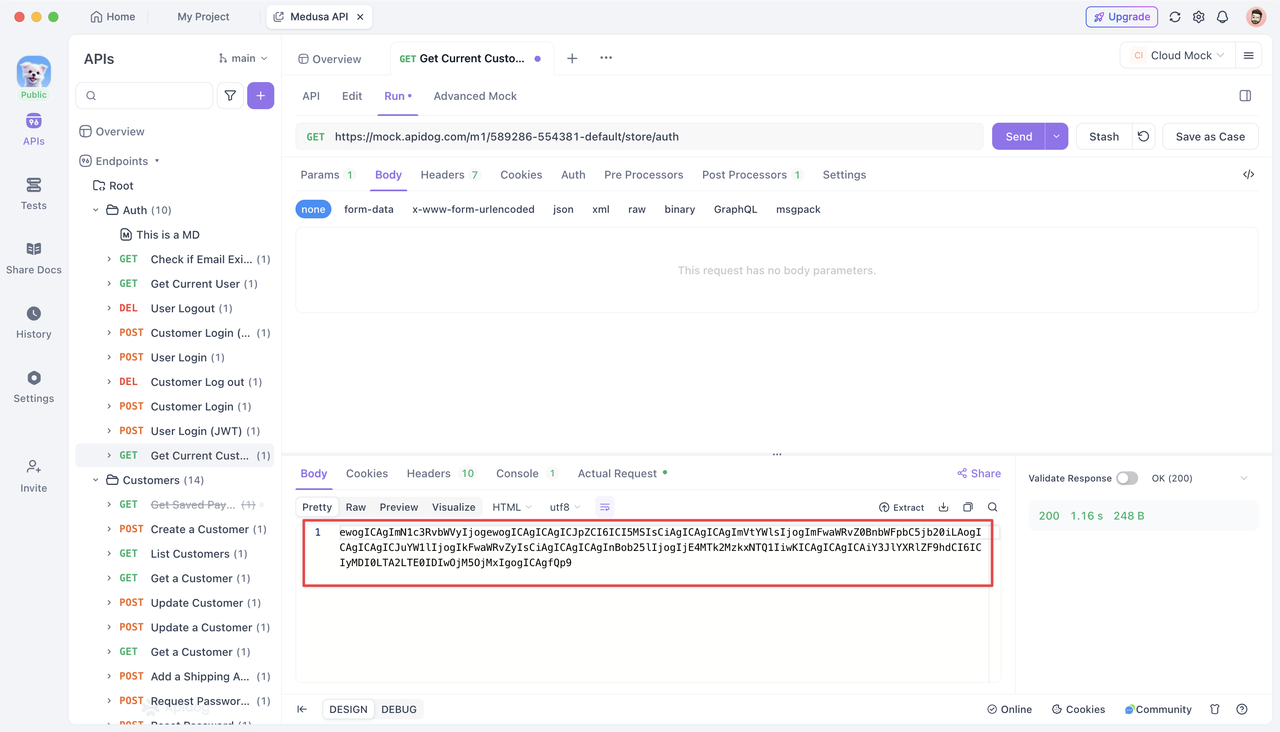Open the History sidebar section

(x=34, y=323)
